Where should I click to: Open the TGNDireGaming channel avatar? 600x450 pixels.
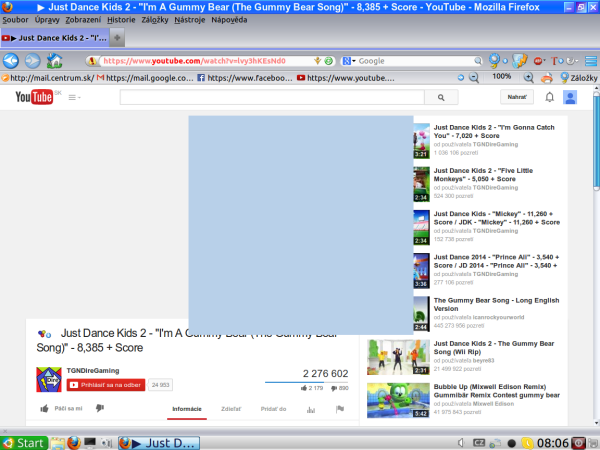[49, 380]
